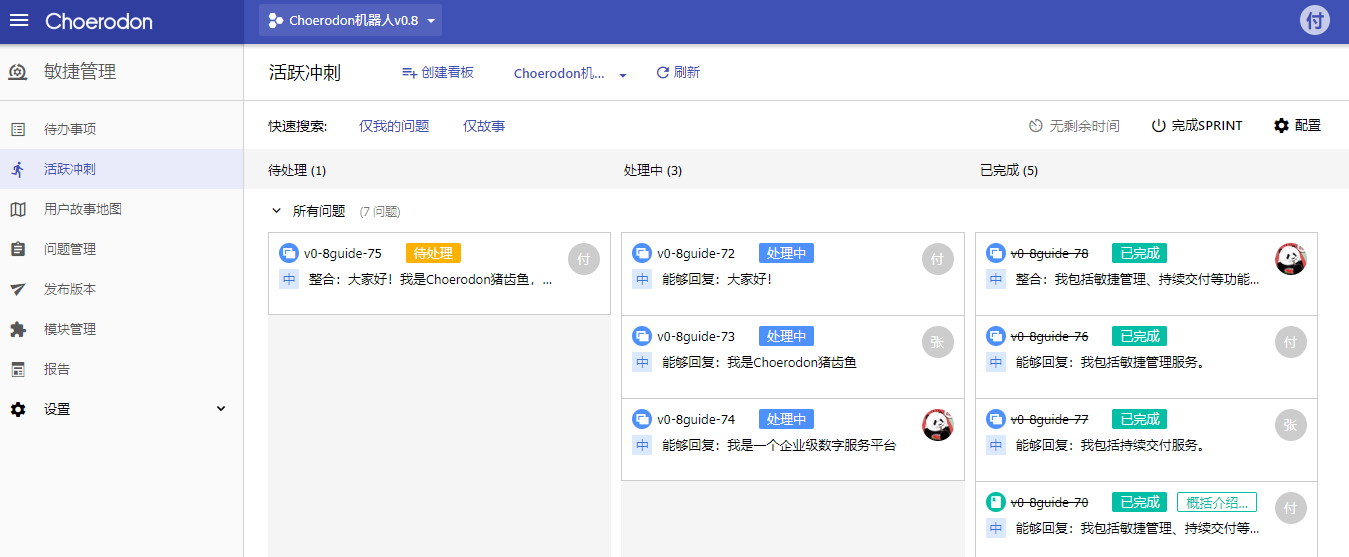Open the board selector dropdown arrow
1349x557 pixels.
[x=622, y=75]
